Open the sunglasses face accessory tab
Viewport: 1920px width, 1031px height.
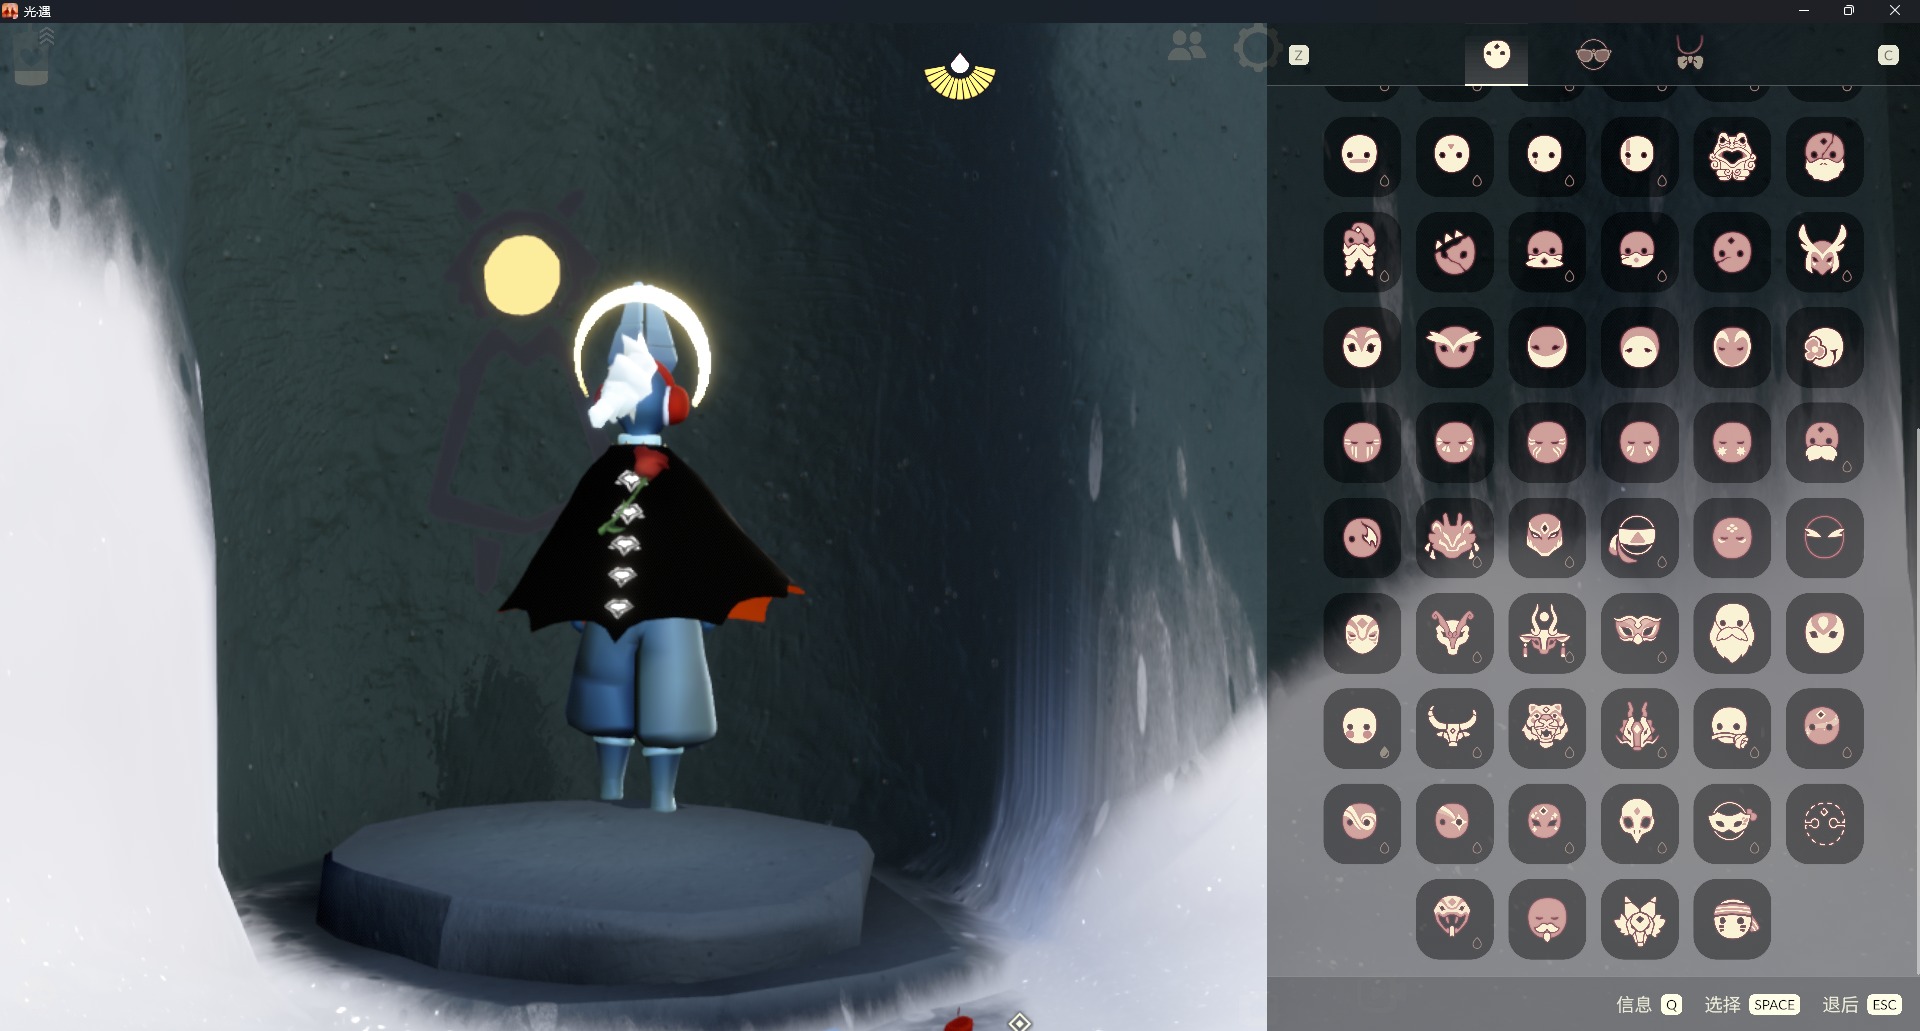pos(1593,55)
